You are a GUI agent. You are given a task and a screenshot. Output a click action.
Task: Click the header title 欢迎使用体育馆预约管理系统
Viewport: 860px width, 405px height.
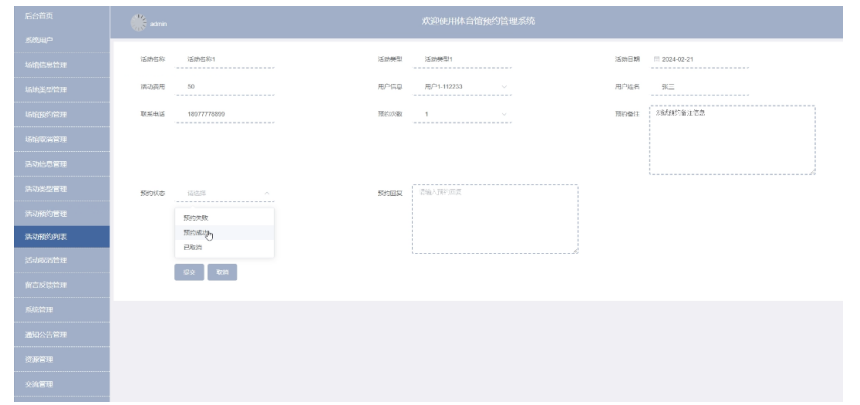coord(478,21)
